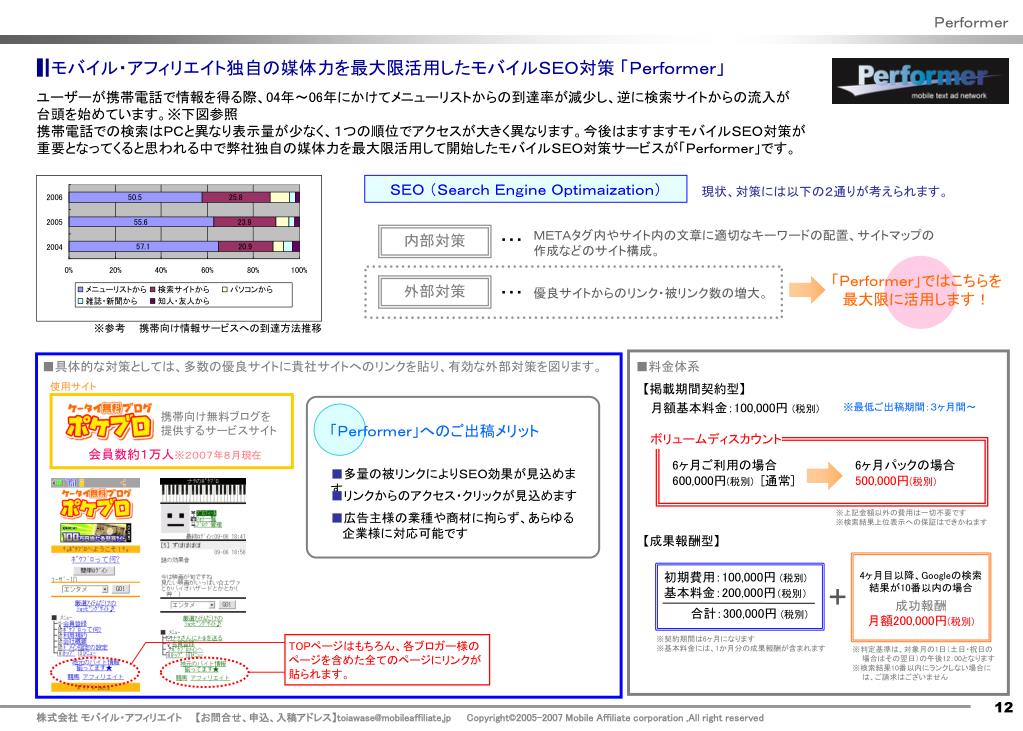Image resolution: width=1023 pixels, height=731 pixels.
Task: Click the right mobile screenshot with piano keyboard
Action: point(204,581)
